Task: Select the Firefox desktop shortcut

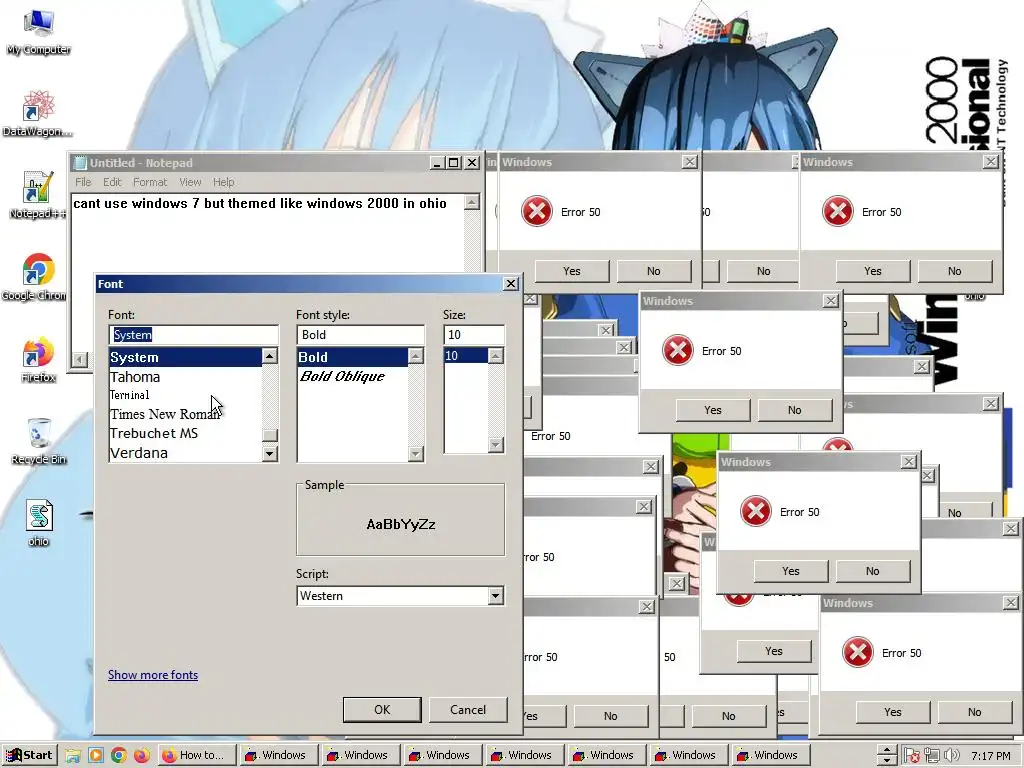Action: click(38, 360)
